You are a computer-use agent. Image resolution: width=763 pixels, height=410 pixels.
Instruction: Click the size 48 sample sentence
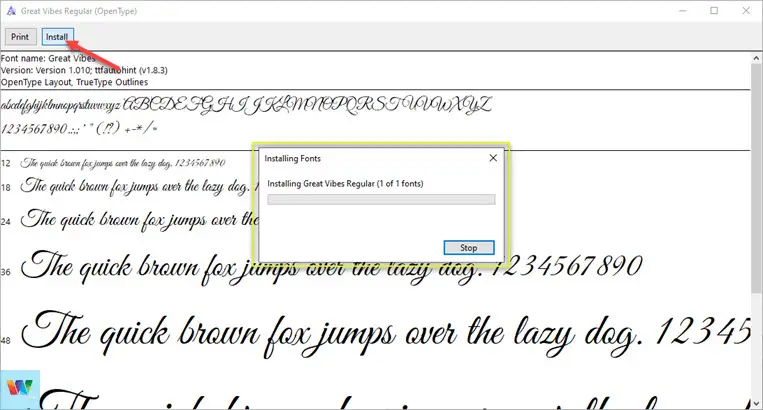(x=387, y=336)
